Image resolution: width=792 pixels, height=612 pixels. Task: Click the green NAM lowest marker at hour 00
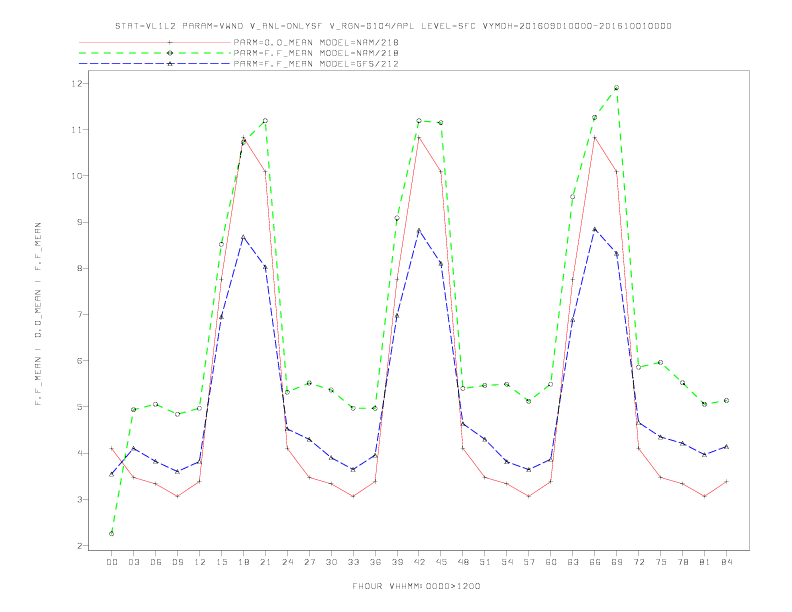click(112, 534)
